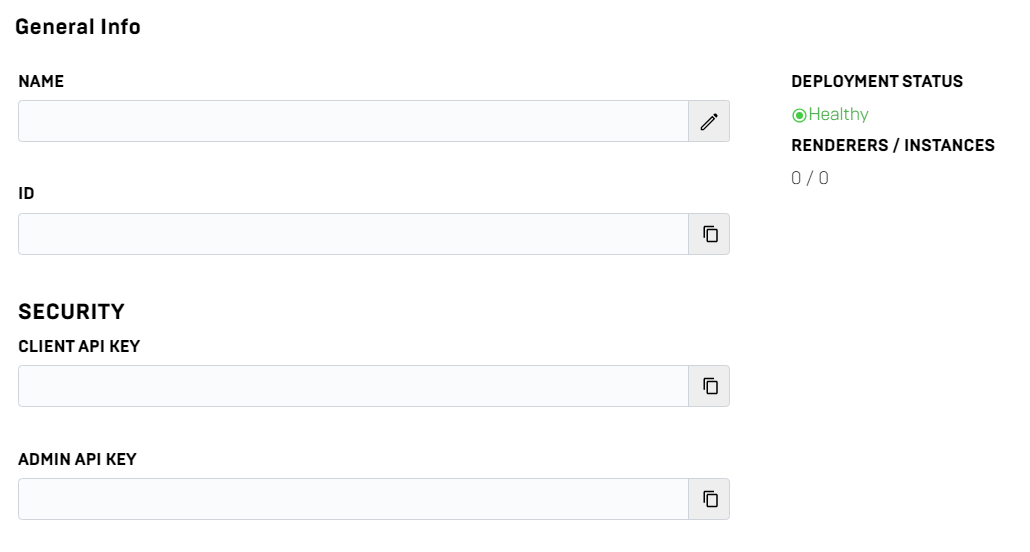1030x552 pixels.
Task: Click inside the ID field
Action: click(x=353, y=234)
